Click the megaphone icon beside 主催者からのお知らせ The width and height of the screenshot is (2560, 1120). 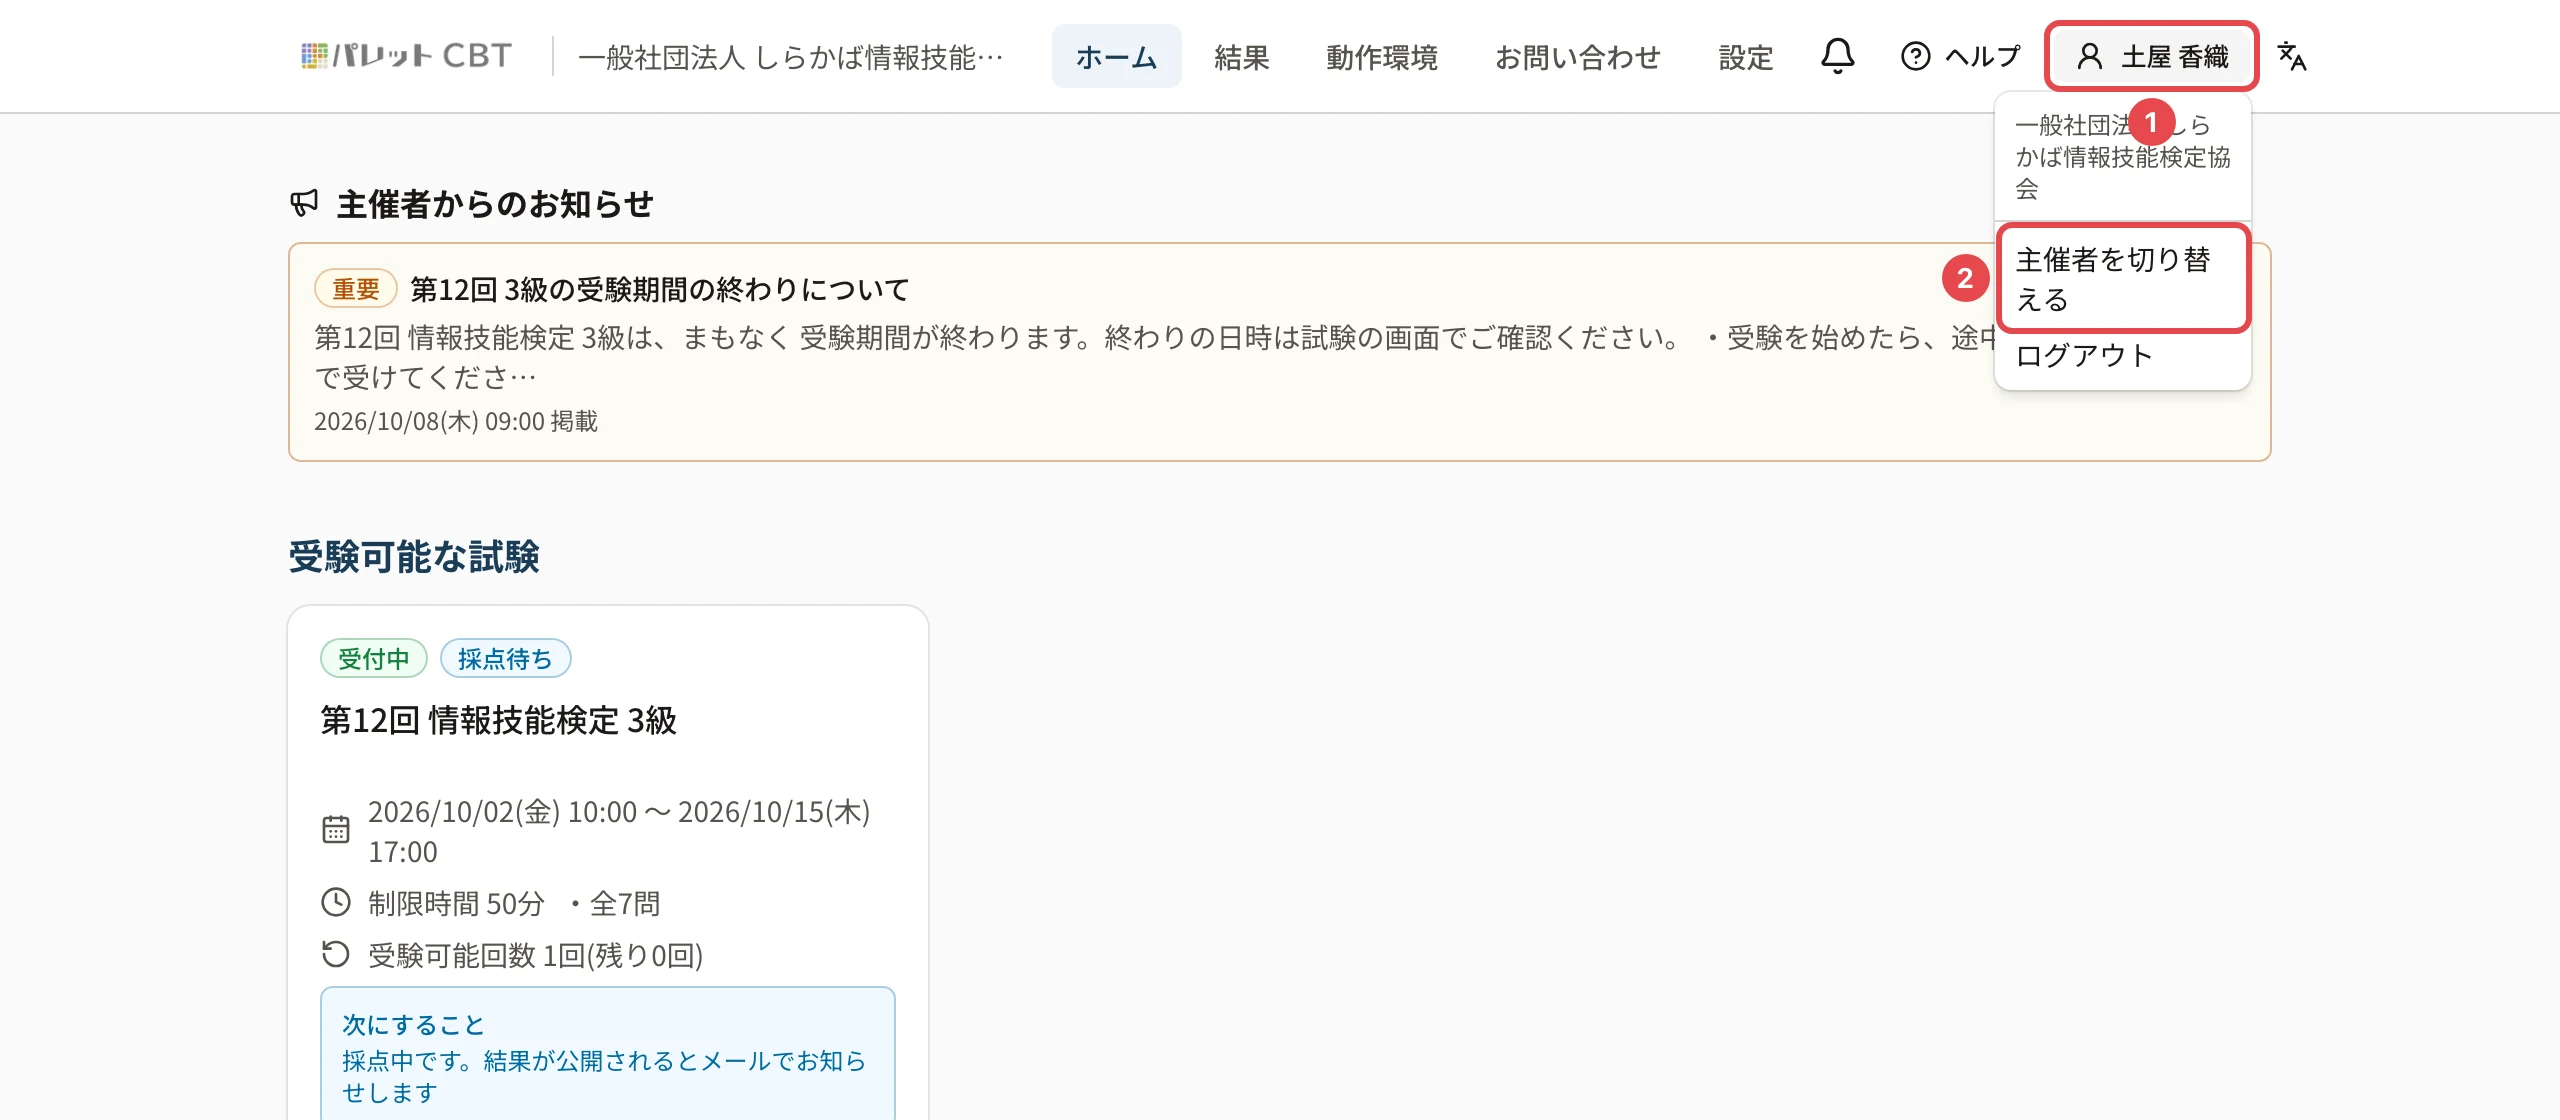coord(304,204)
